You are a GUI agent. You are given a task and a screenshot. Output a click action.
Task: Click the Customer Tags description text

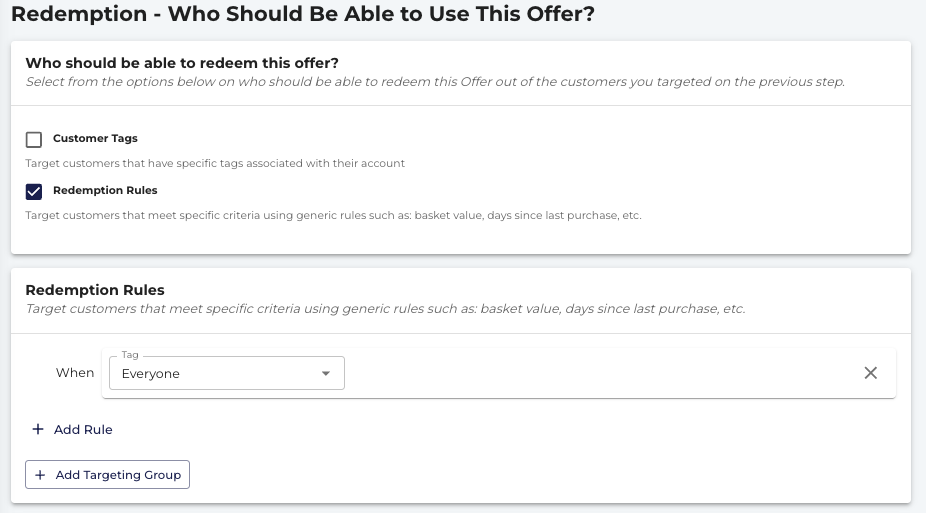coord(215,163)
